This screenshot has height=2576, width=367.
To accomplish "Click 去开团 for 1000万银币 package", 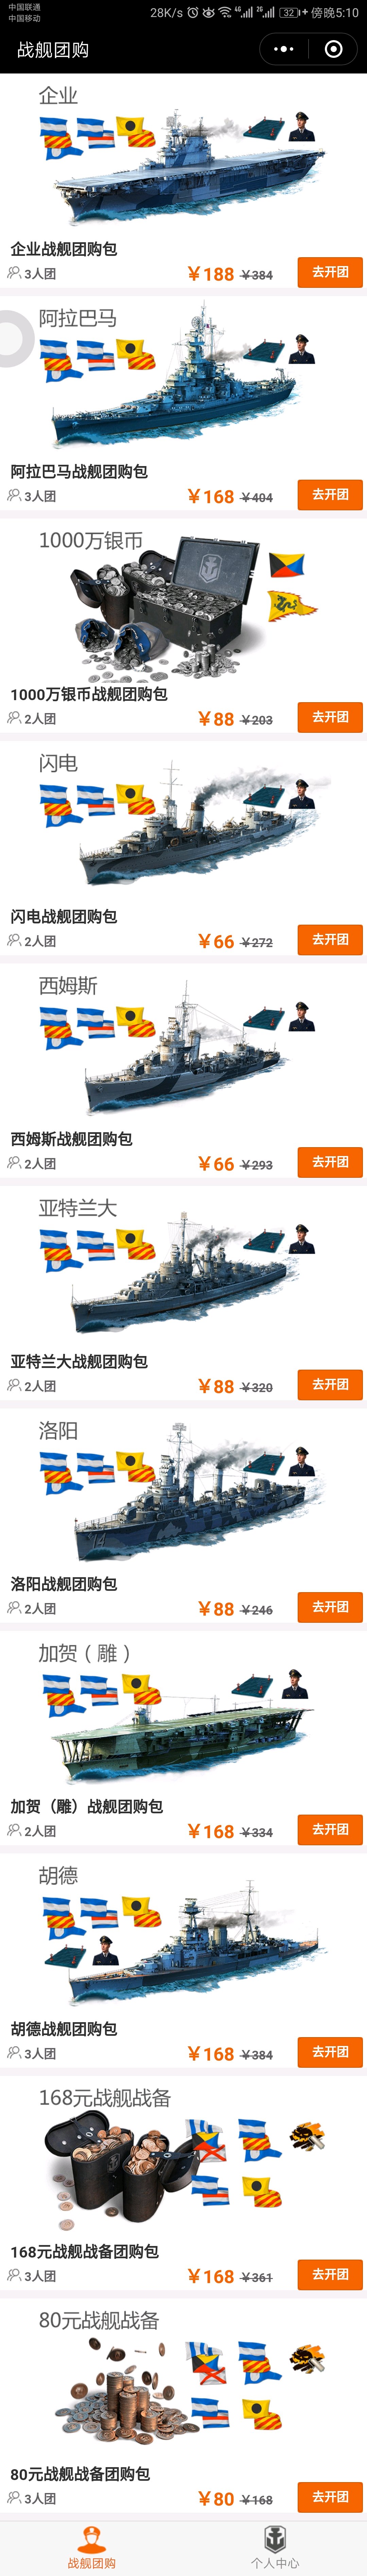I will 330,717.
